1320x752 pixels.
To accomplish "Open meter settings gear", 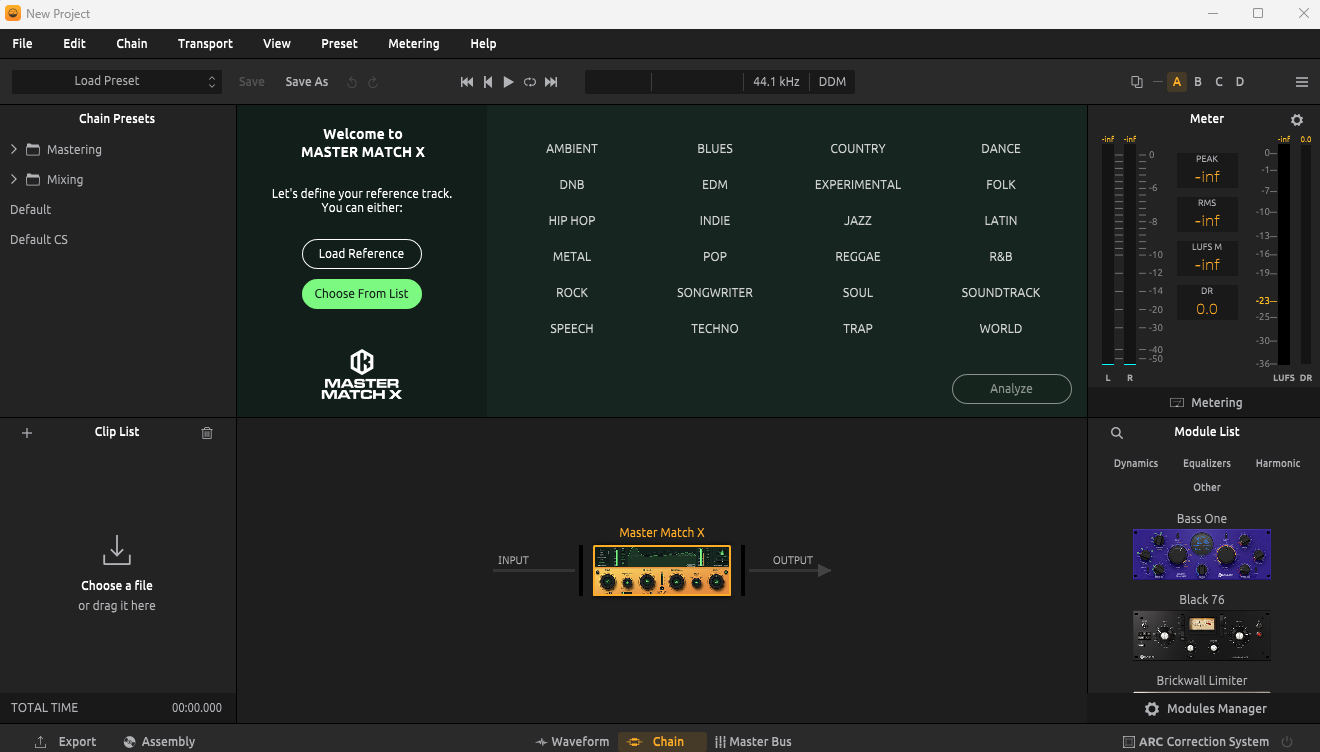I will click(x=1297, y=120).
